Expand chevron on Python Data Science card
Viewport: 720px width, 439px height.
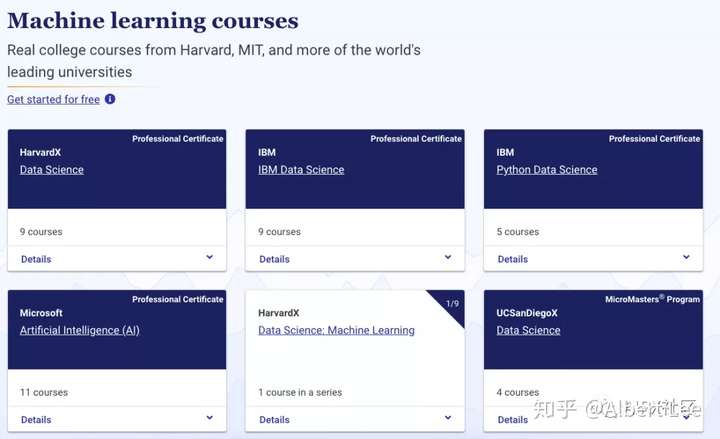coord(686,257)
